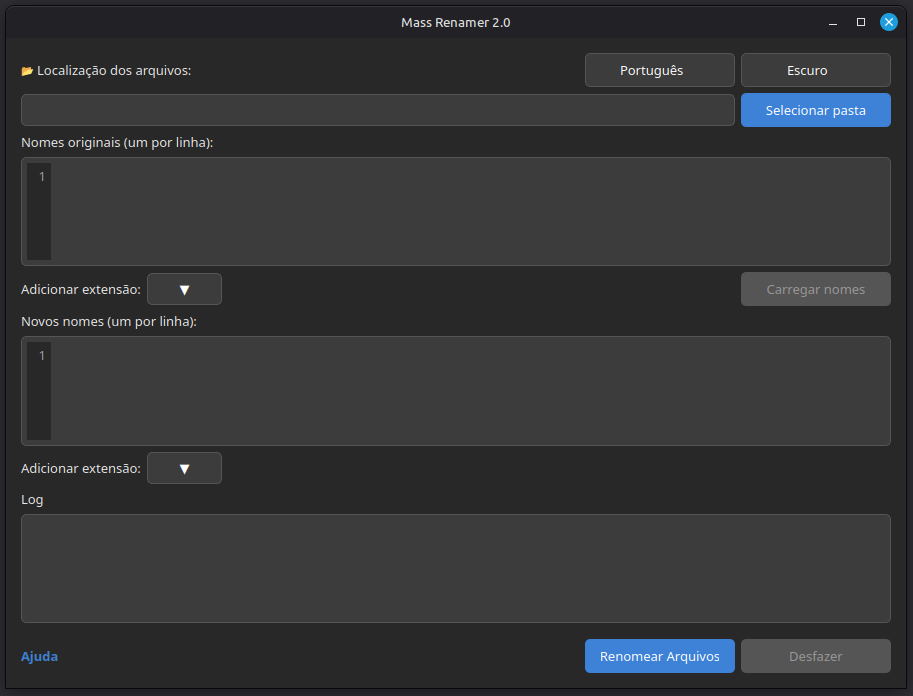Screen dimensions: 913x696
Task: Click the Selecionar pasta button
Action: [815, 110]
